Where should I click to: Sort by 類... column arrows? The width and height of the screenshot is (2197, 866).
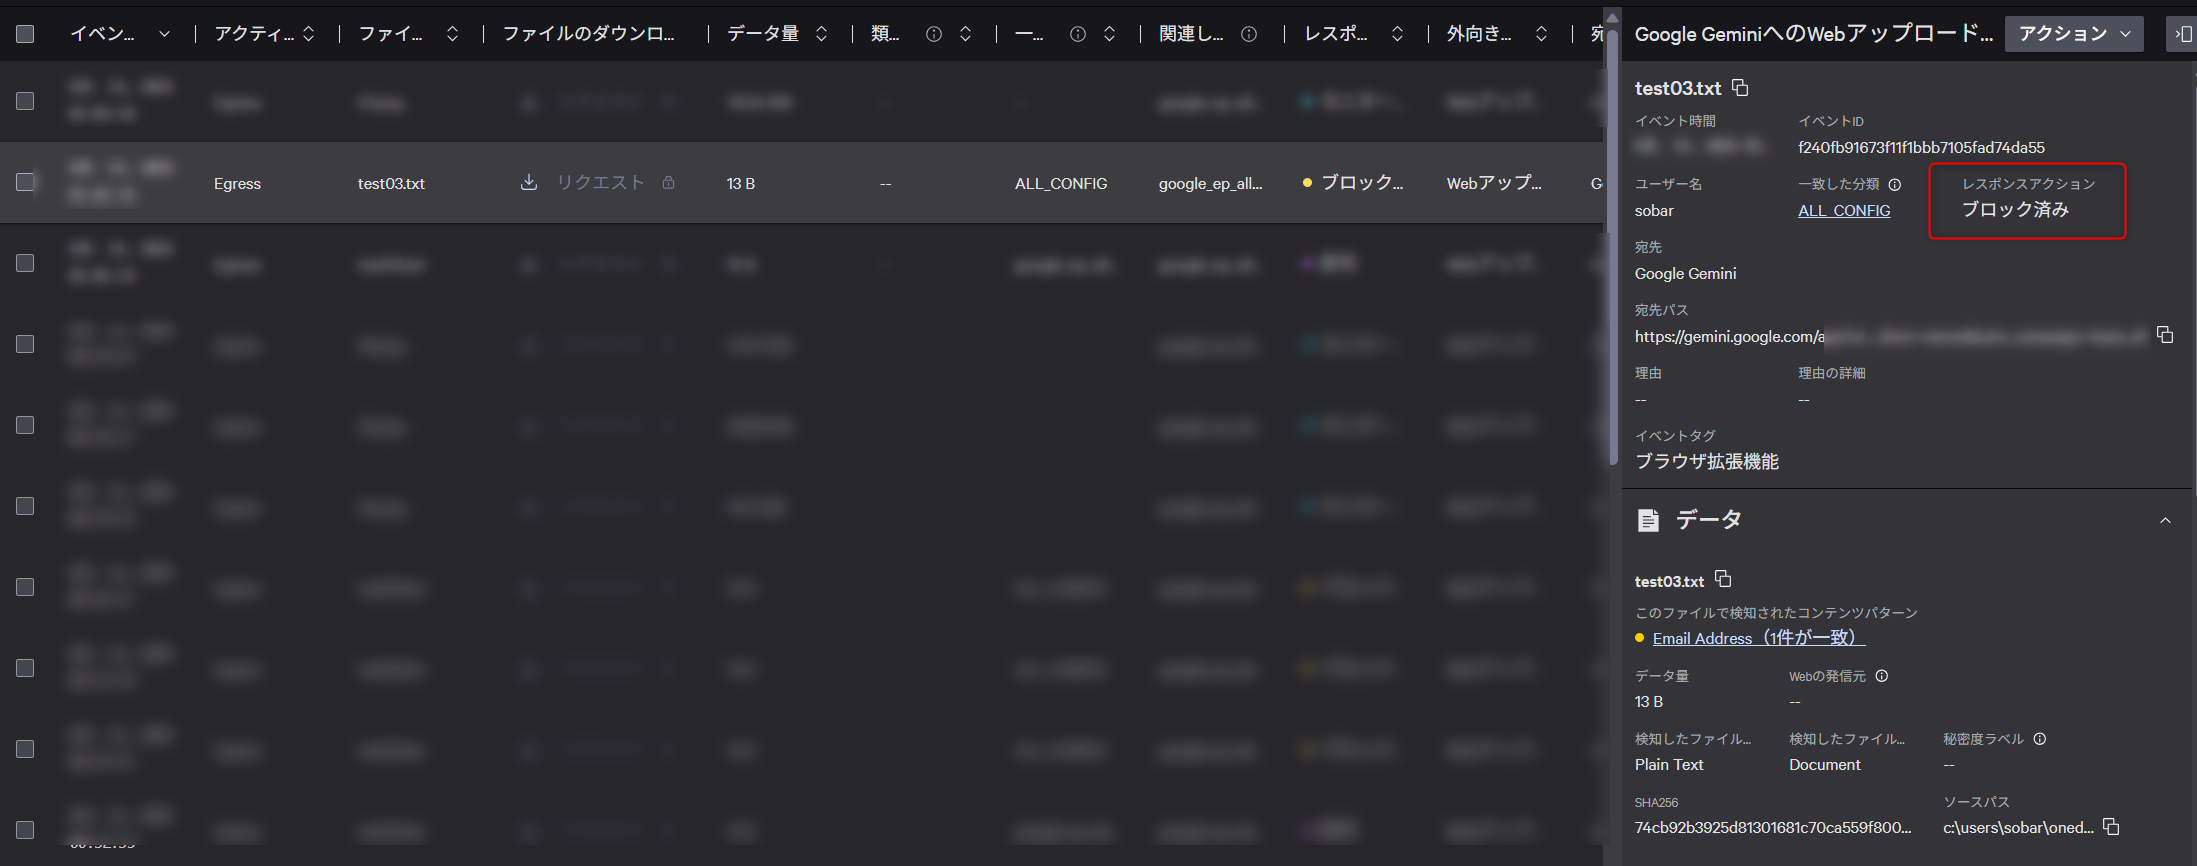(966, 34)
